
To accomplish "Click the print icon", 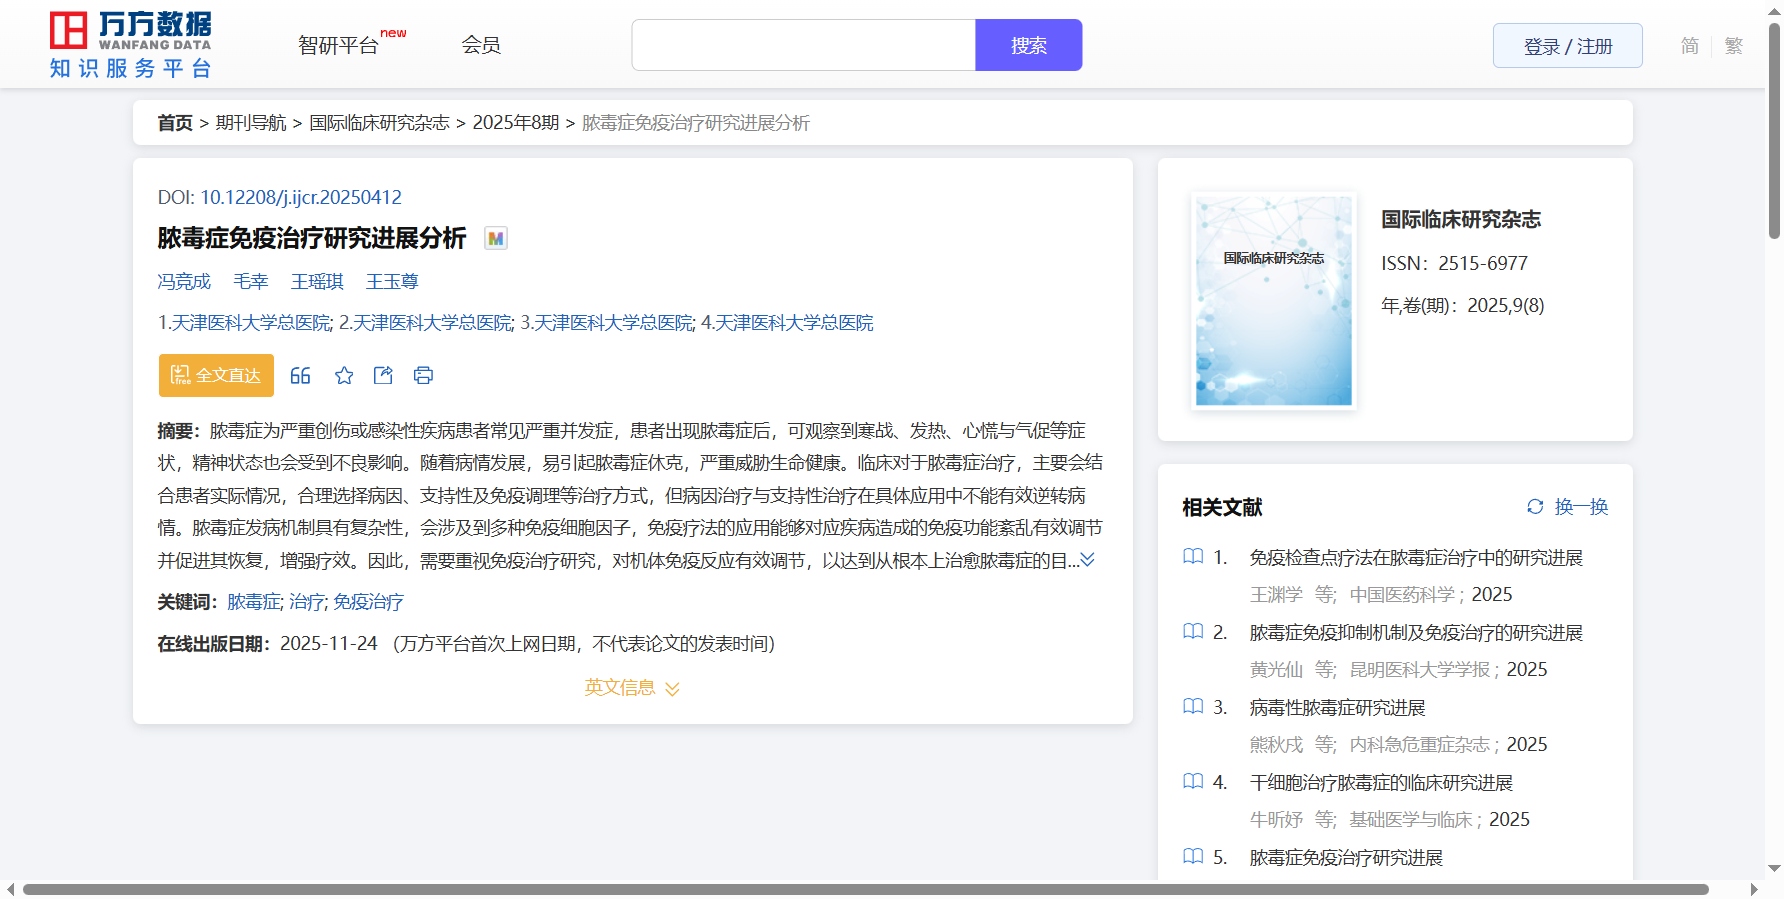I will pos(423,375).
